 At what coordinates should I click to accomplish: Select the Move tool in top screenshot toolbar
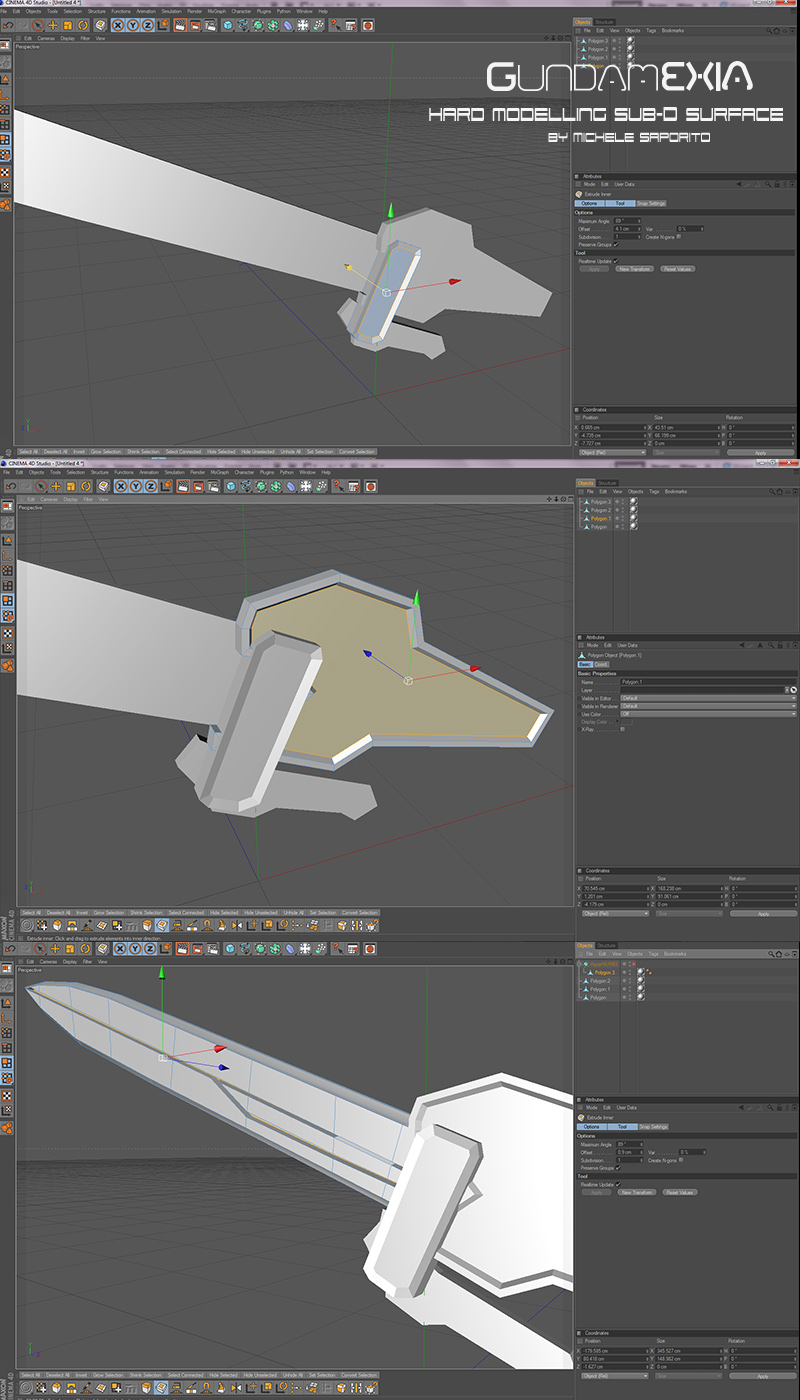53,24
